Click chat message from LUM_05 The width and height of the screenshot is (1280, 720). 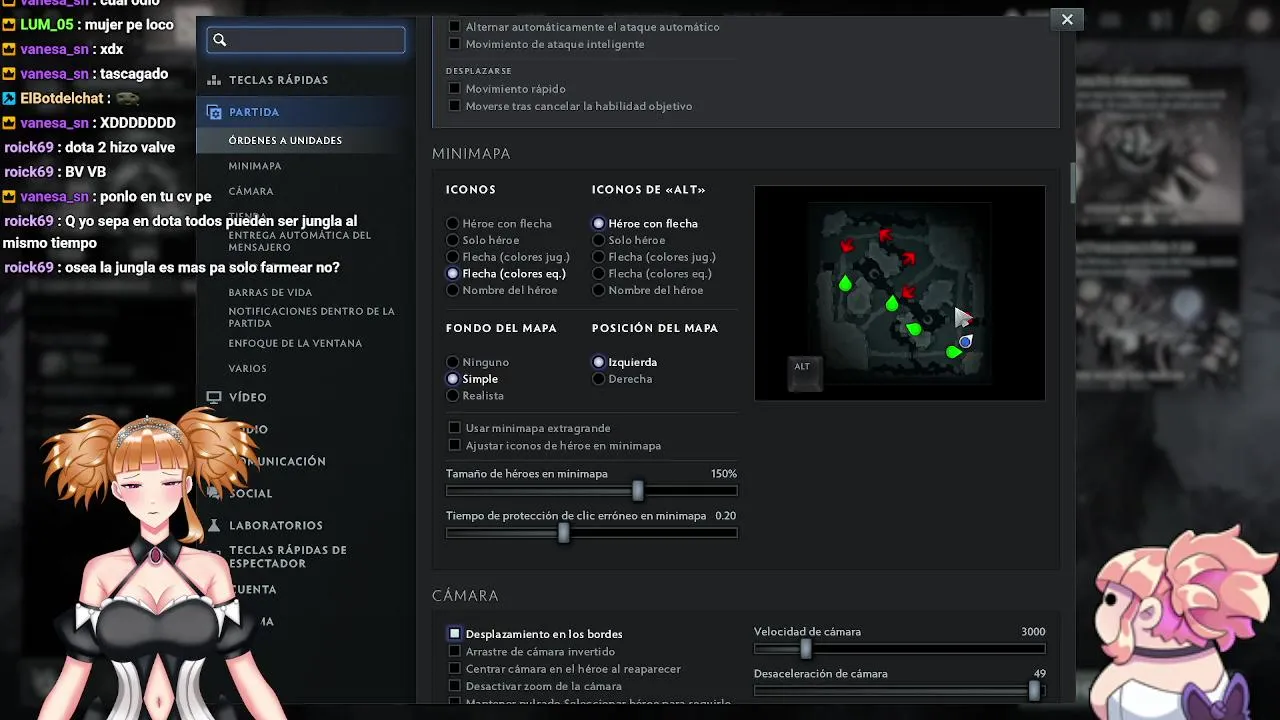tap(88, 25)
